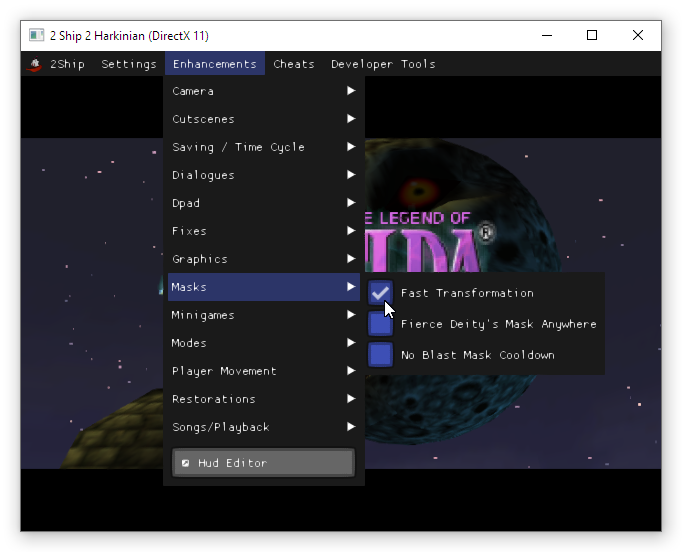Select the Player Movement menu entry
The image size is (682, 552).
(264, 371)
